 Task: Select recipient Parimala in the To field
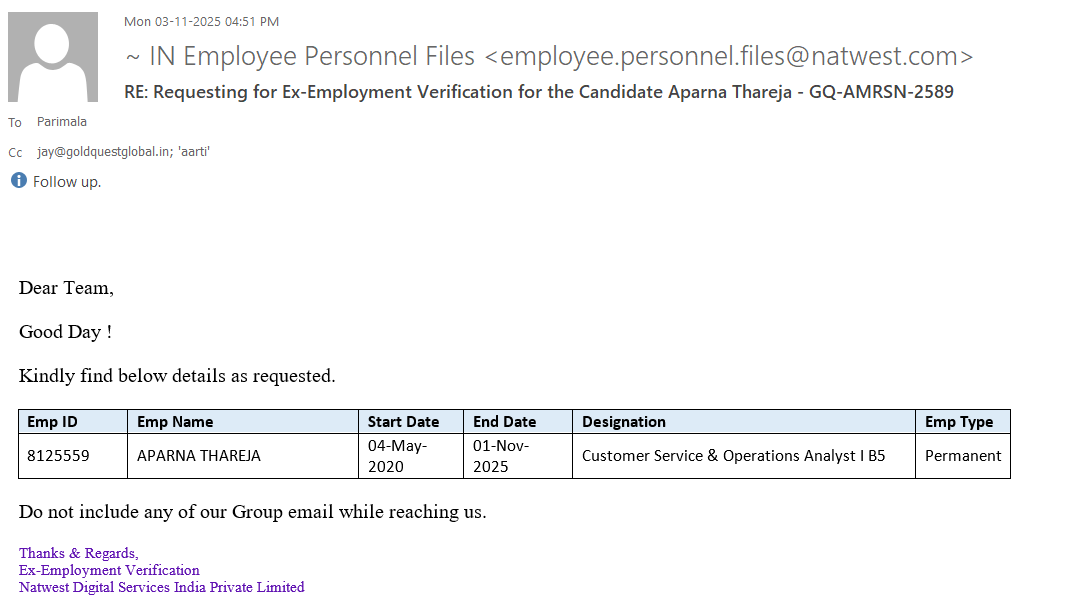pos(62,122)
